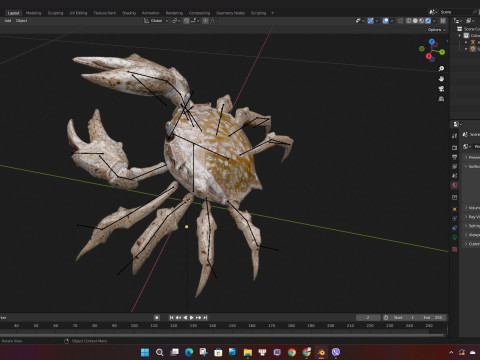
Task: Open Google Chrome from the taskbar
Action: click(292, 352)
